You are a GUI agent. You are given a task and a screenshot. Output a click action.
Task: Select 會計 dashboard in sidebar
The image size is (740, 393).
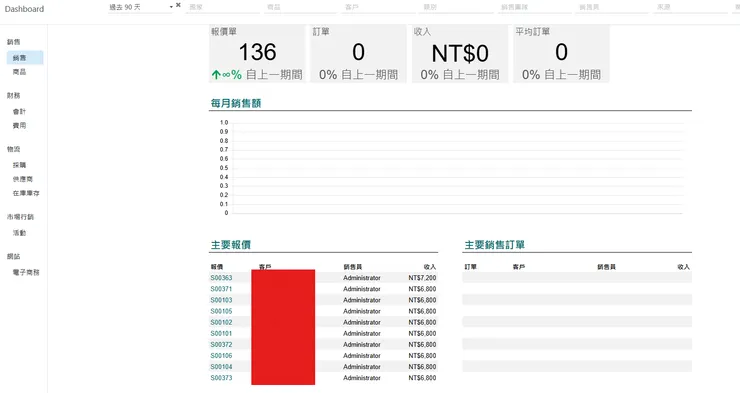click(x=19, y=111)
